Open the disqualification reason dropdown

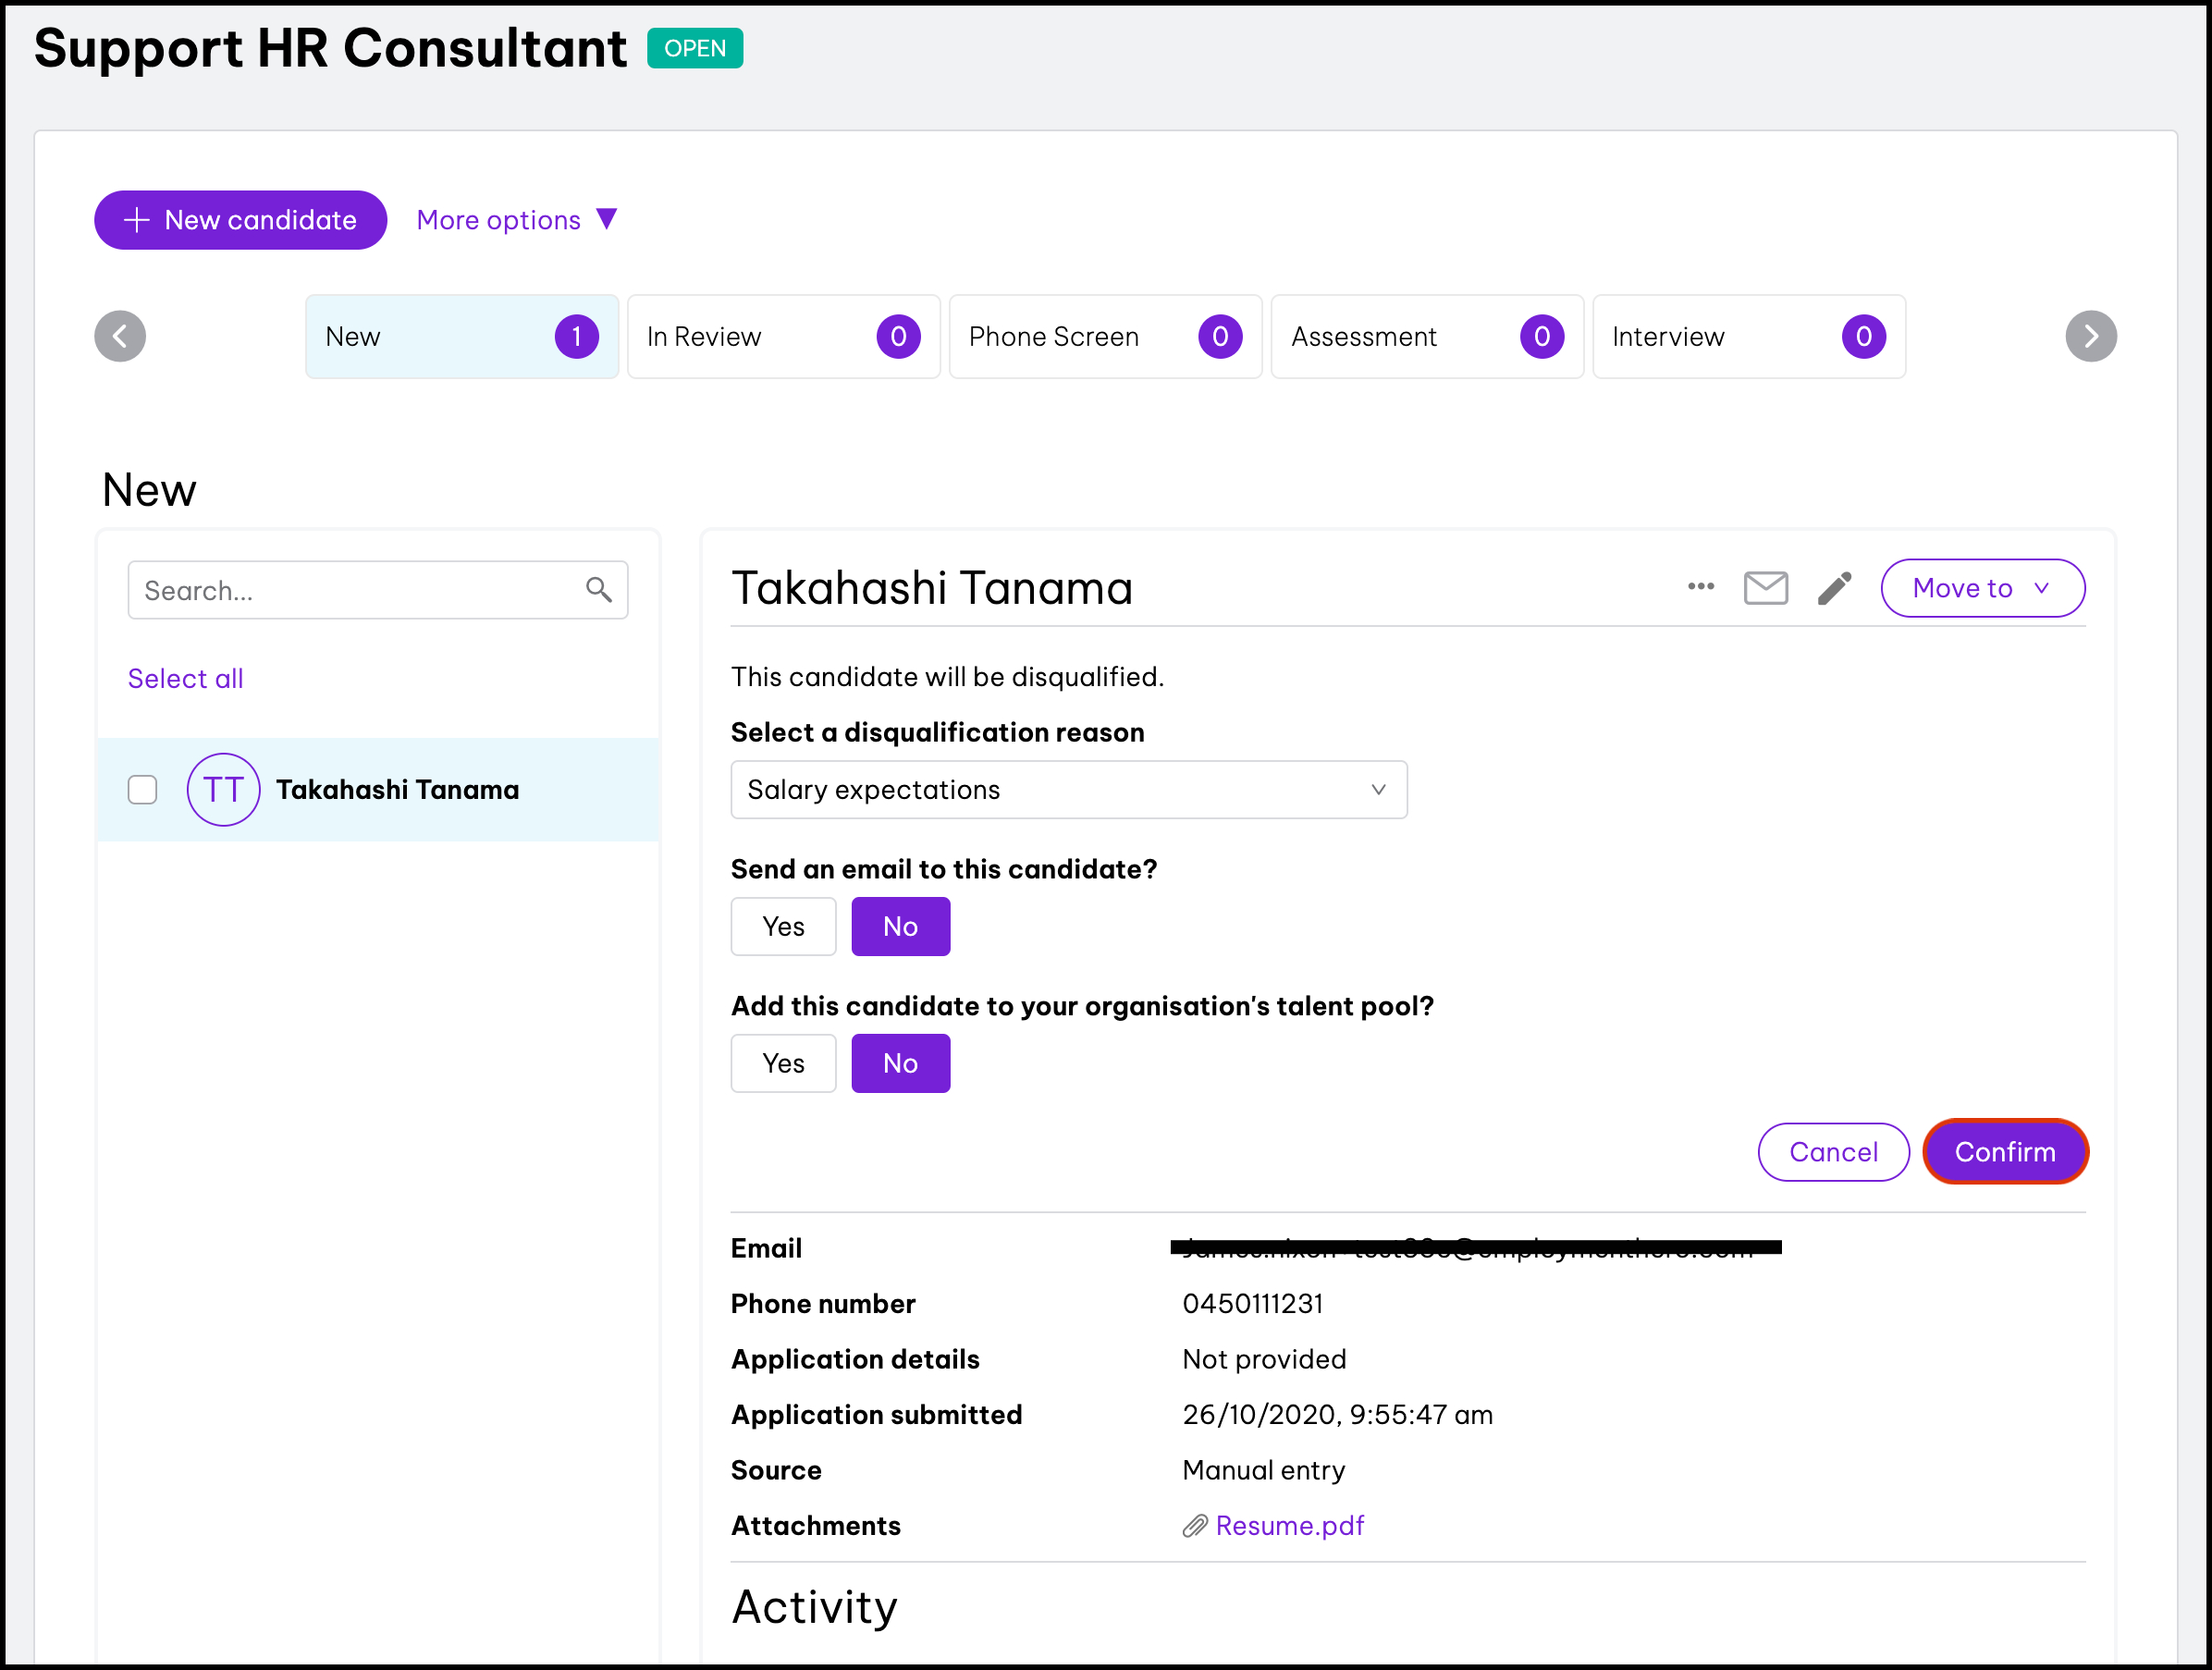1068,790
